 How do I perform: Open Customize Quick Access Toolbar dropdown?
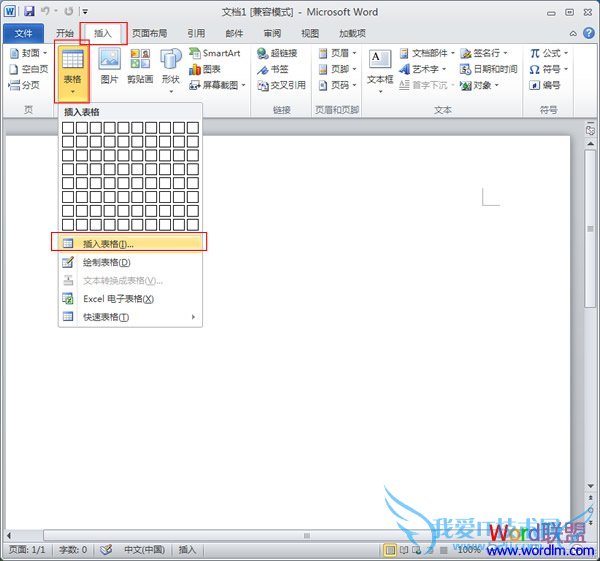tap(85, 11)
